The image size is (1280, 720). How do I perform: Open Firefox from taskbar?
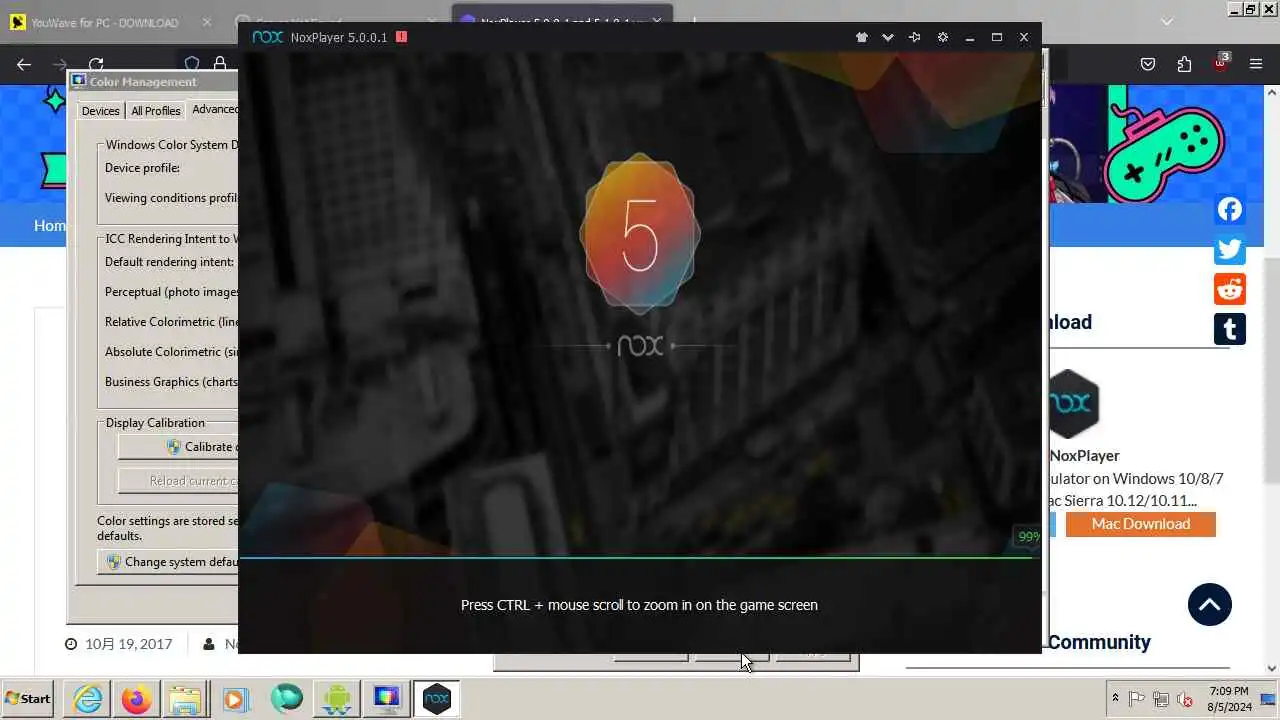point(137,699)
